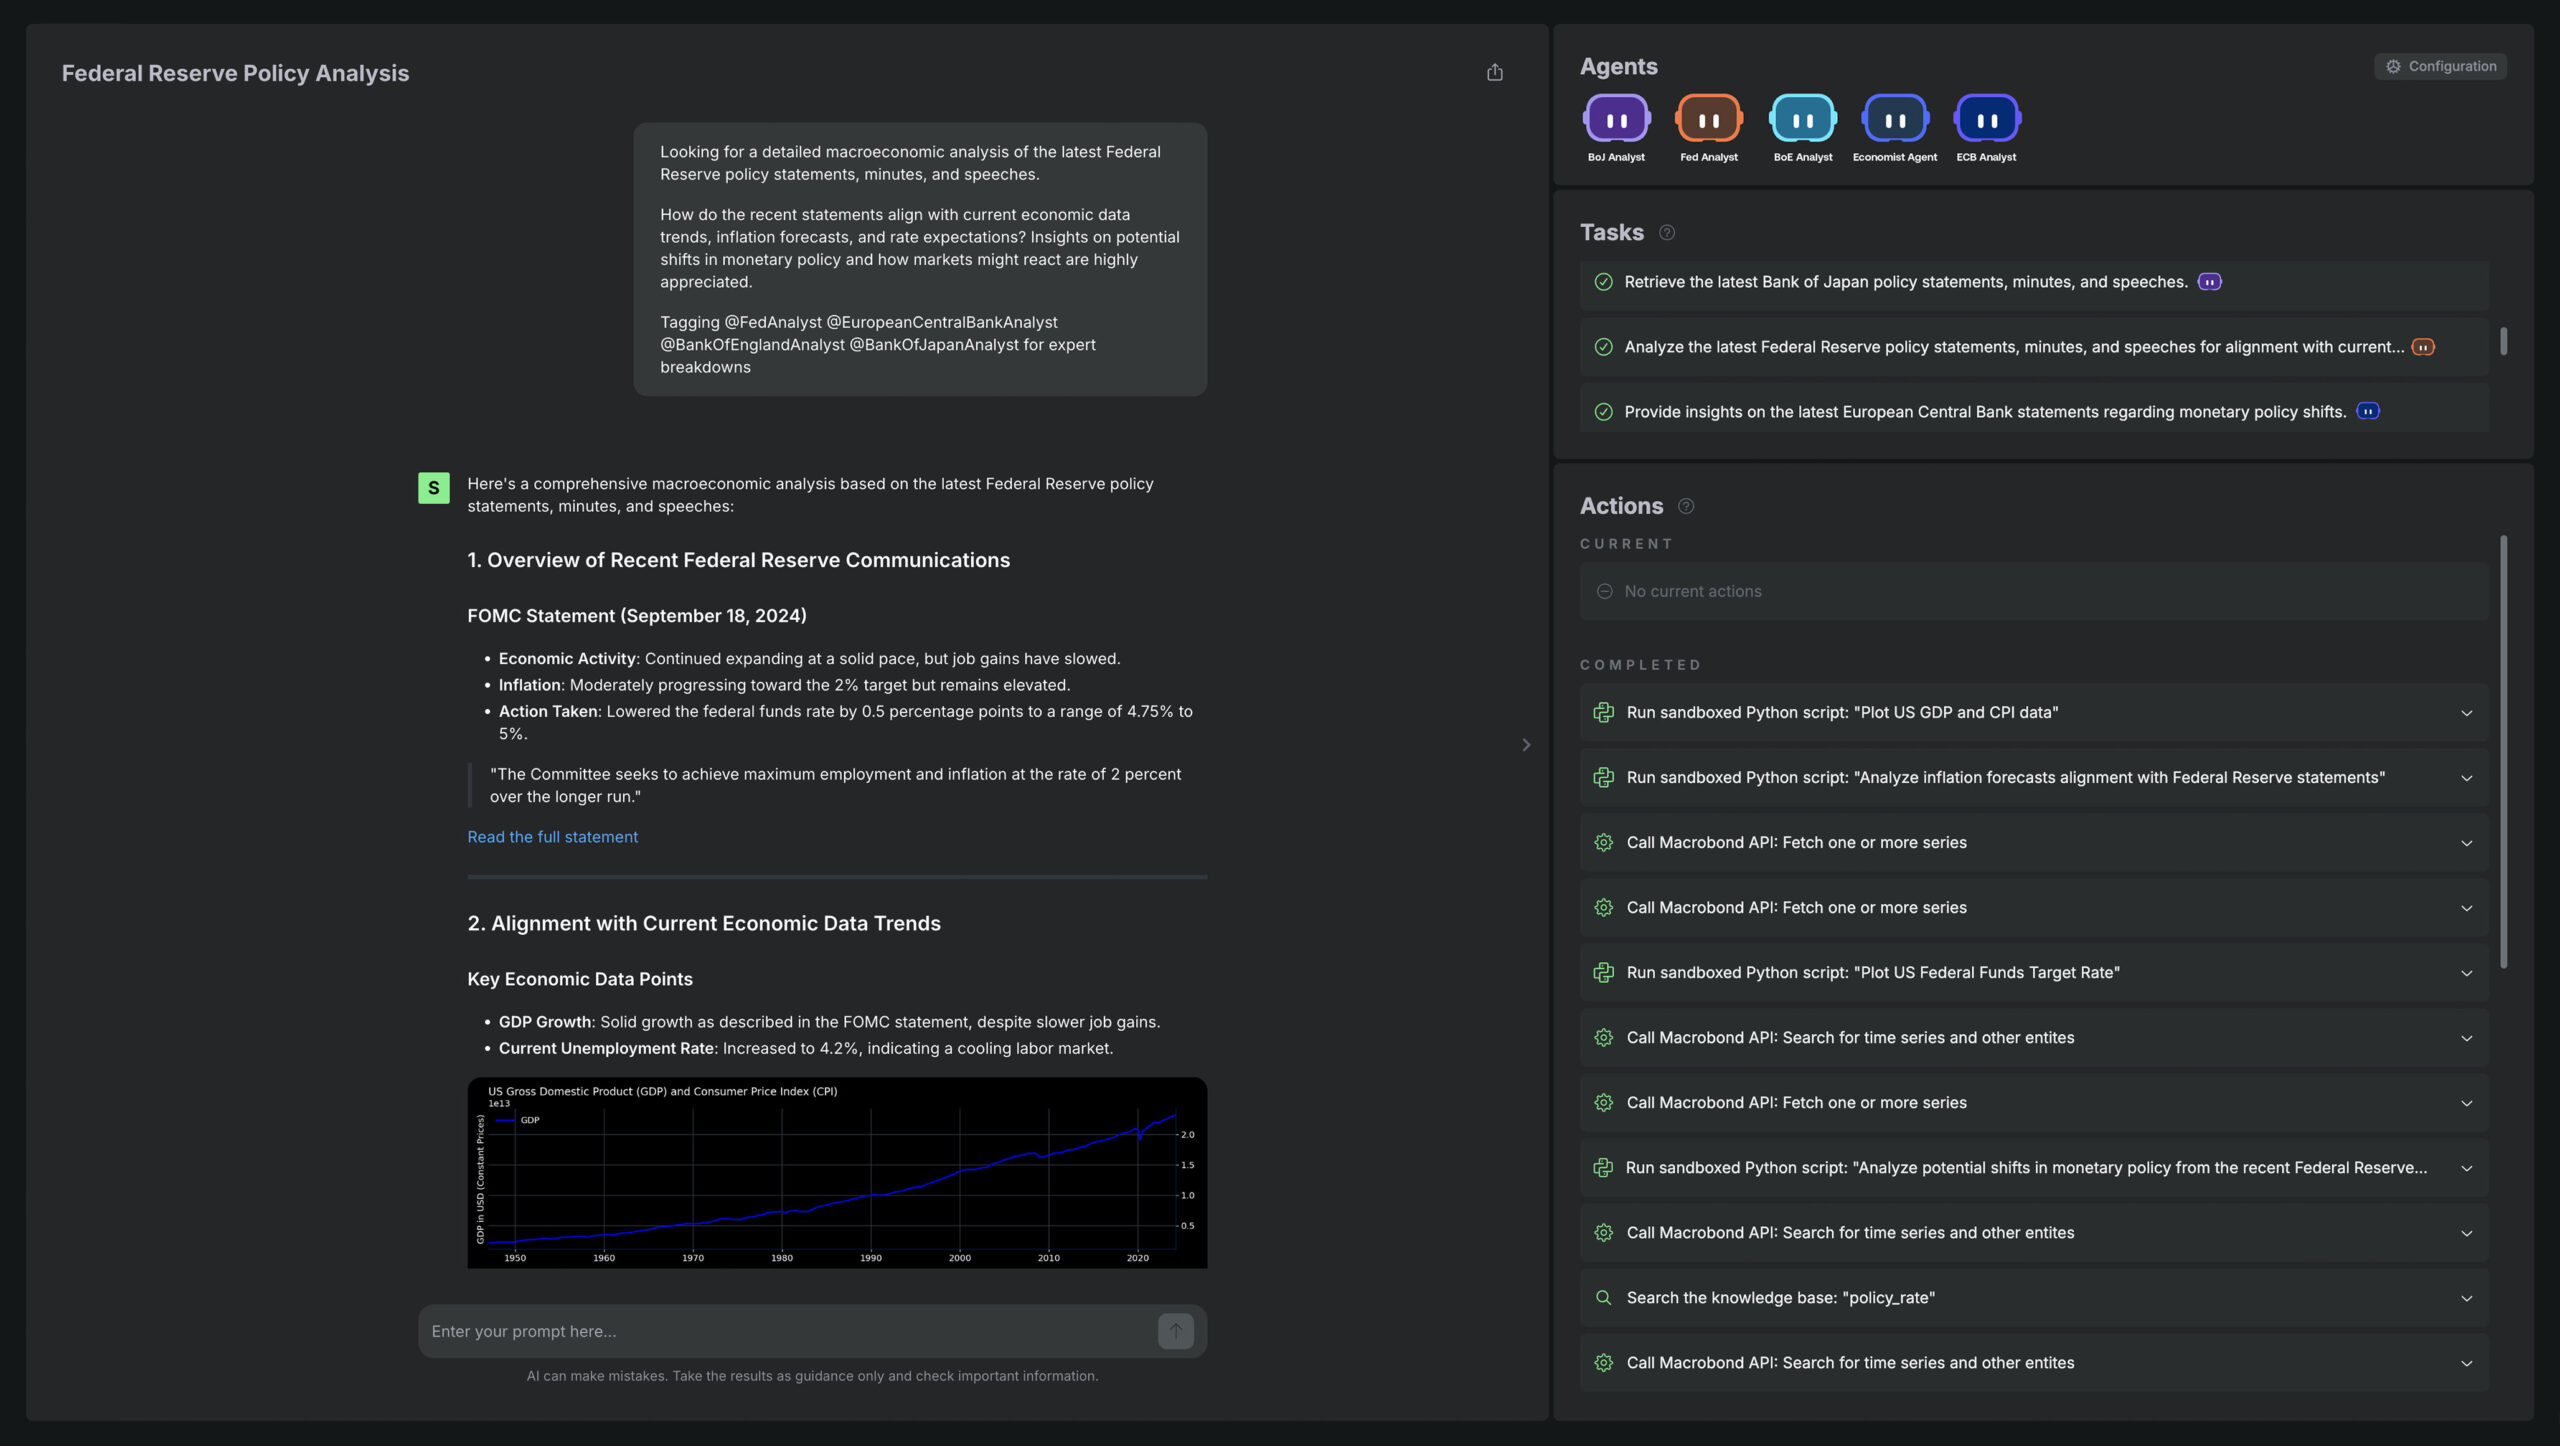This screenshot has width=2560, height=1446.
Task: Click the help icon next to Actions
Action: pos(1686,506)
